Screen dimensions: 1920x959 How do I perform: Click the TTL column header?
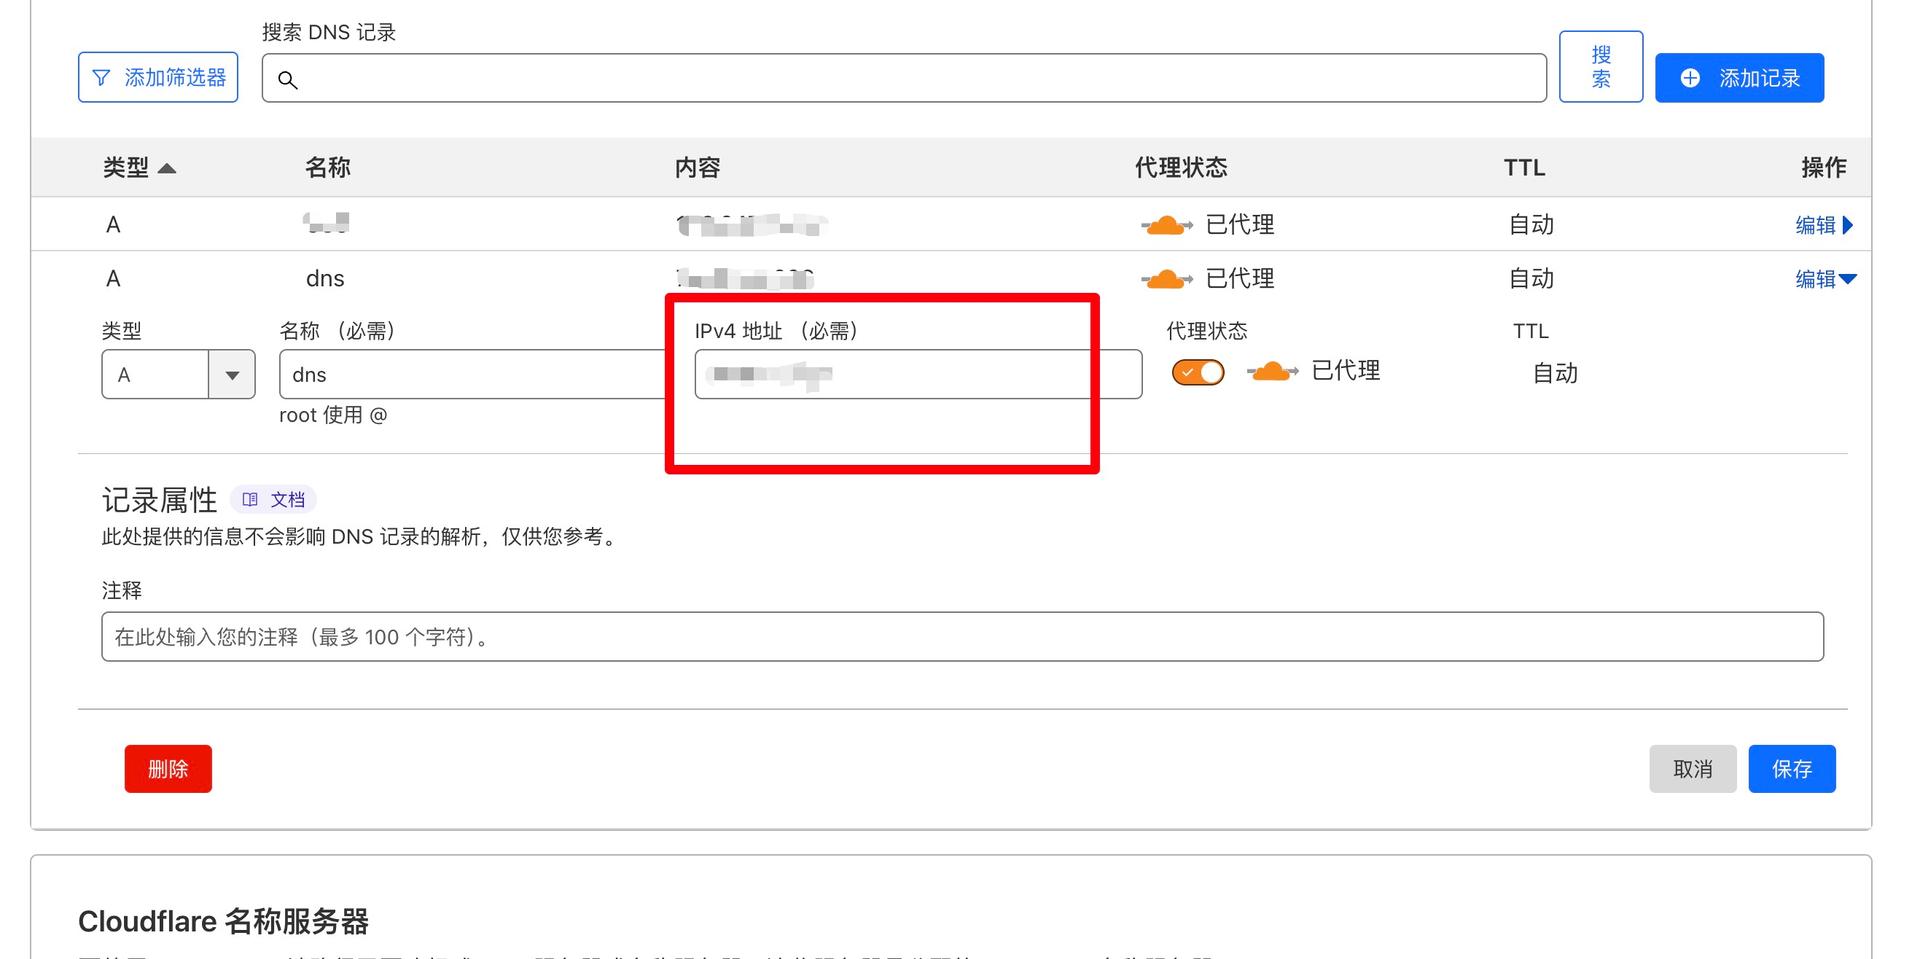1524,168
